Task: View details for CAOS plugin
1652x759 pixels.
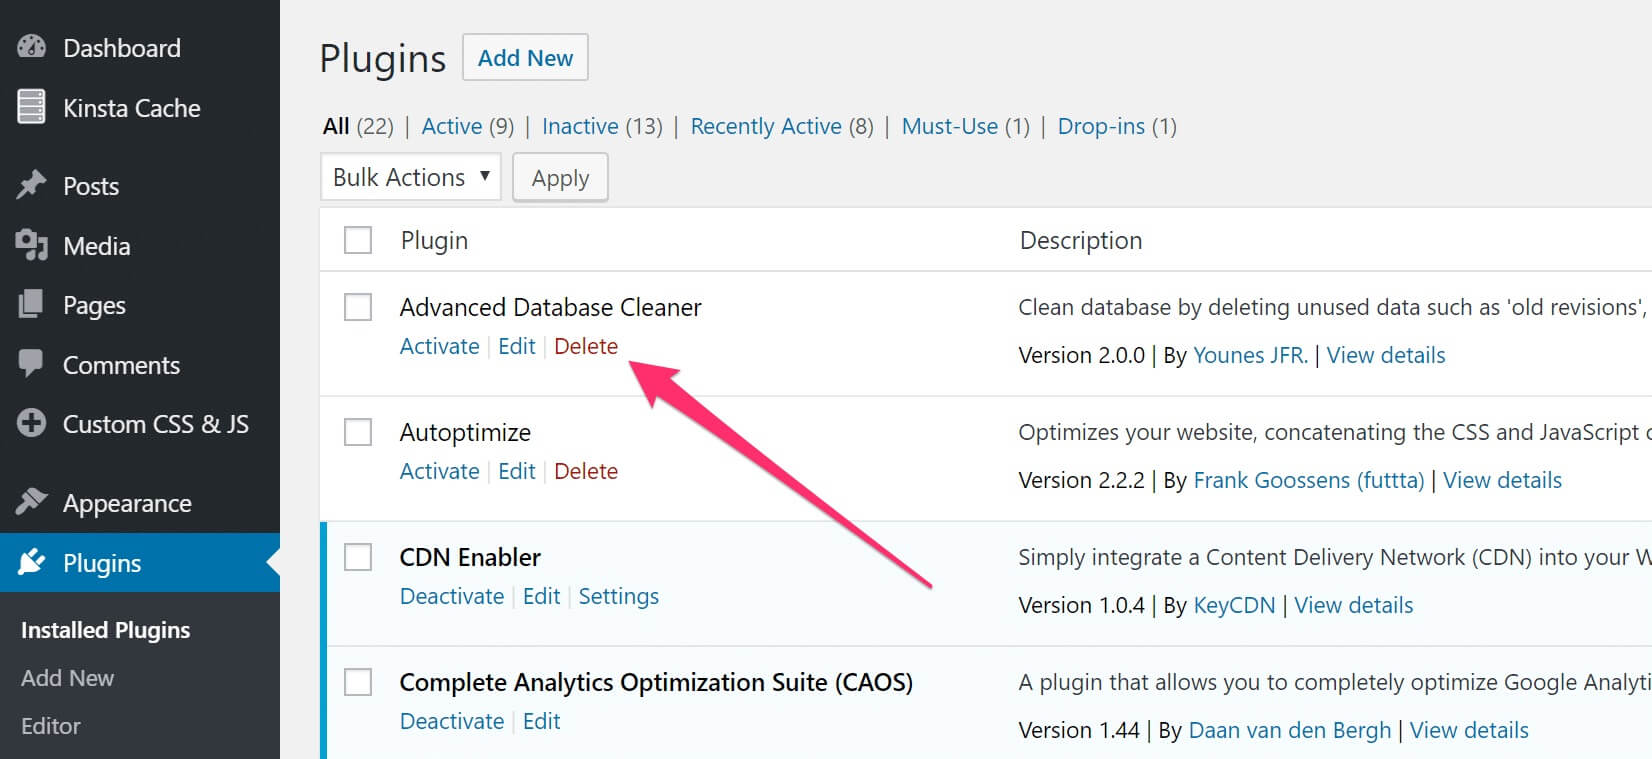Action: [x=1469, y=730]
